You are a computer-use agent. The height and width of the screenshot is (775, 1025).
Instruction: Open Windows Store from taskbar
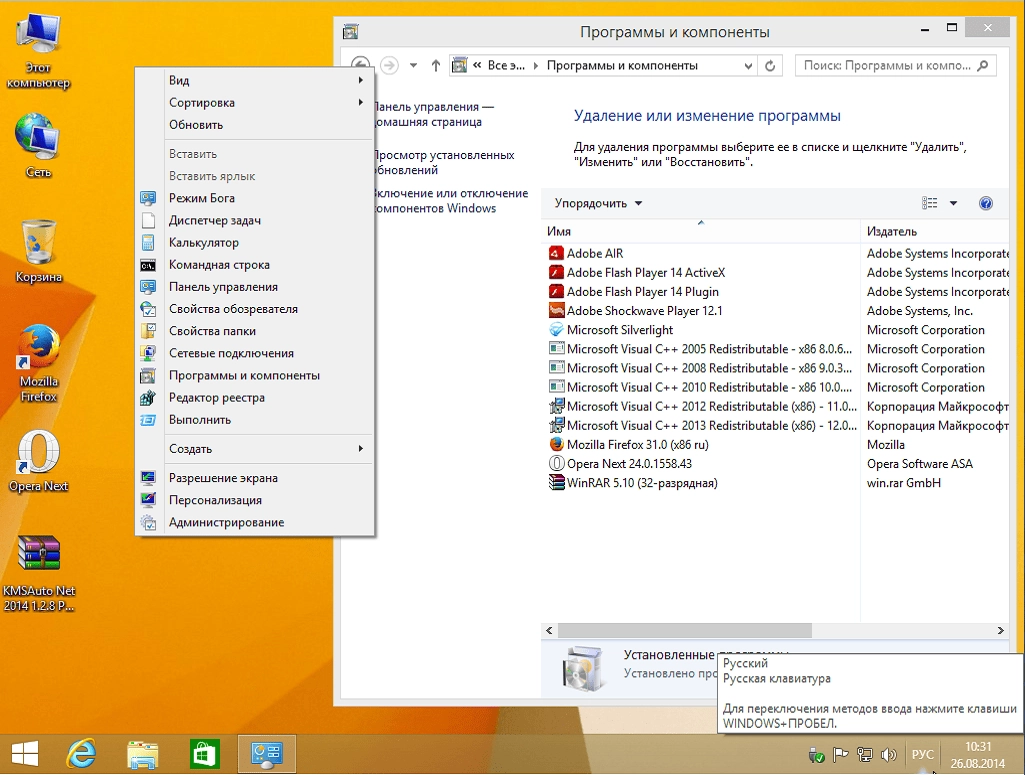205,755
